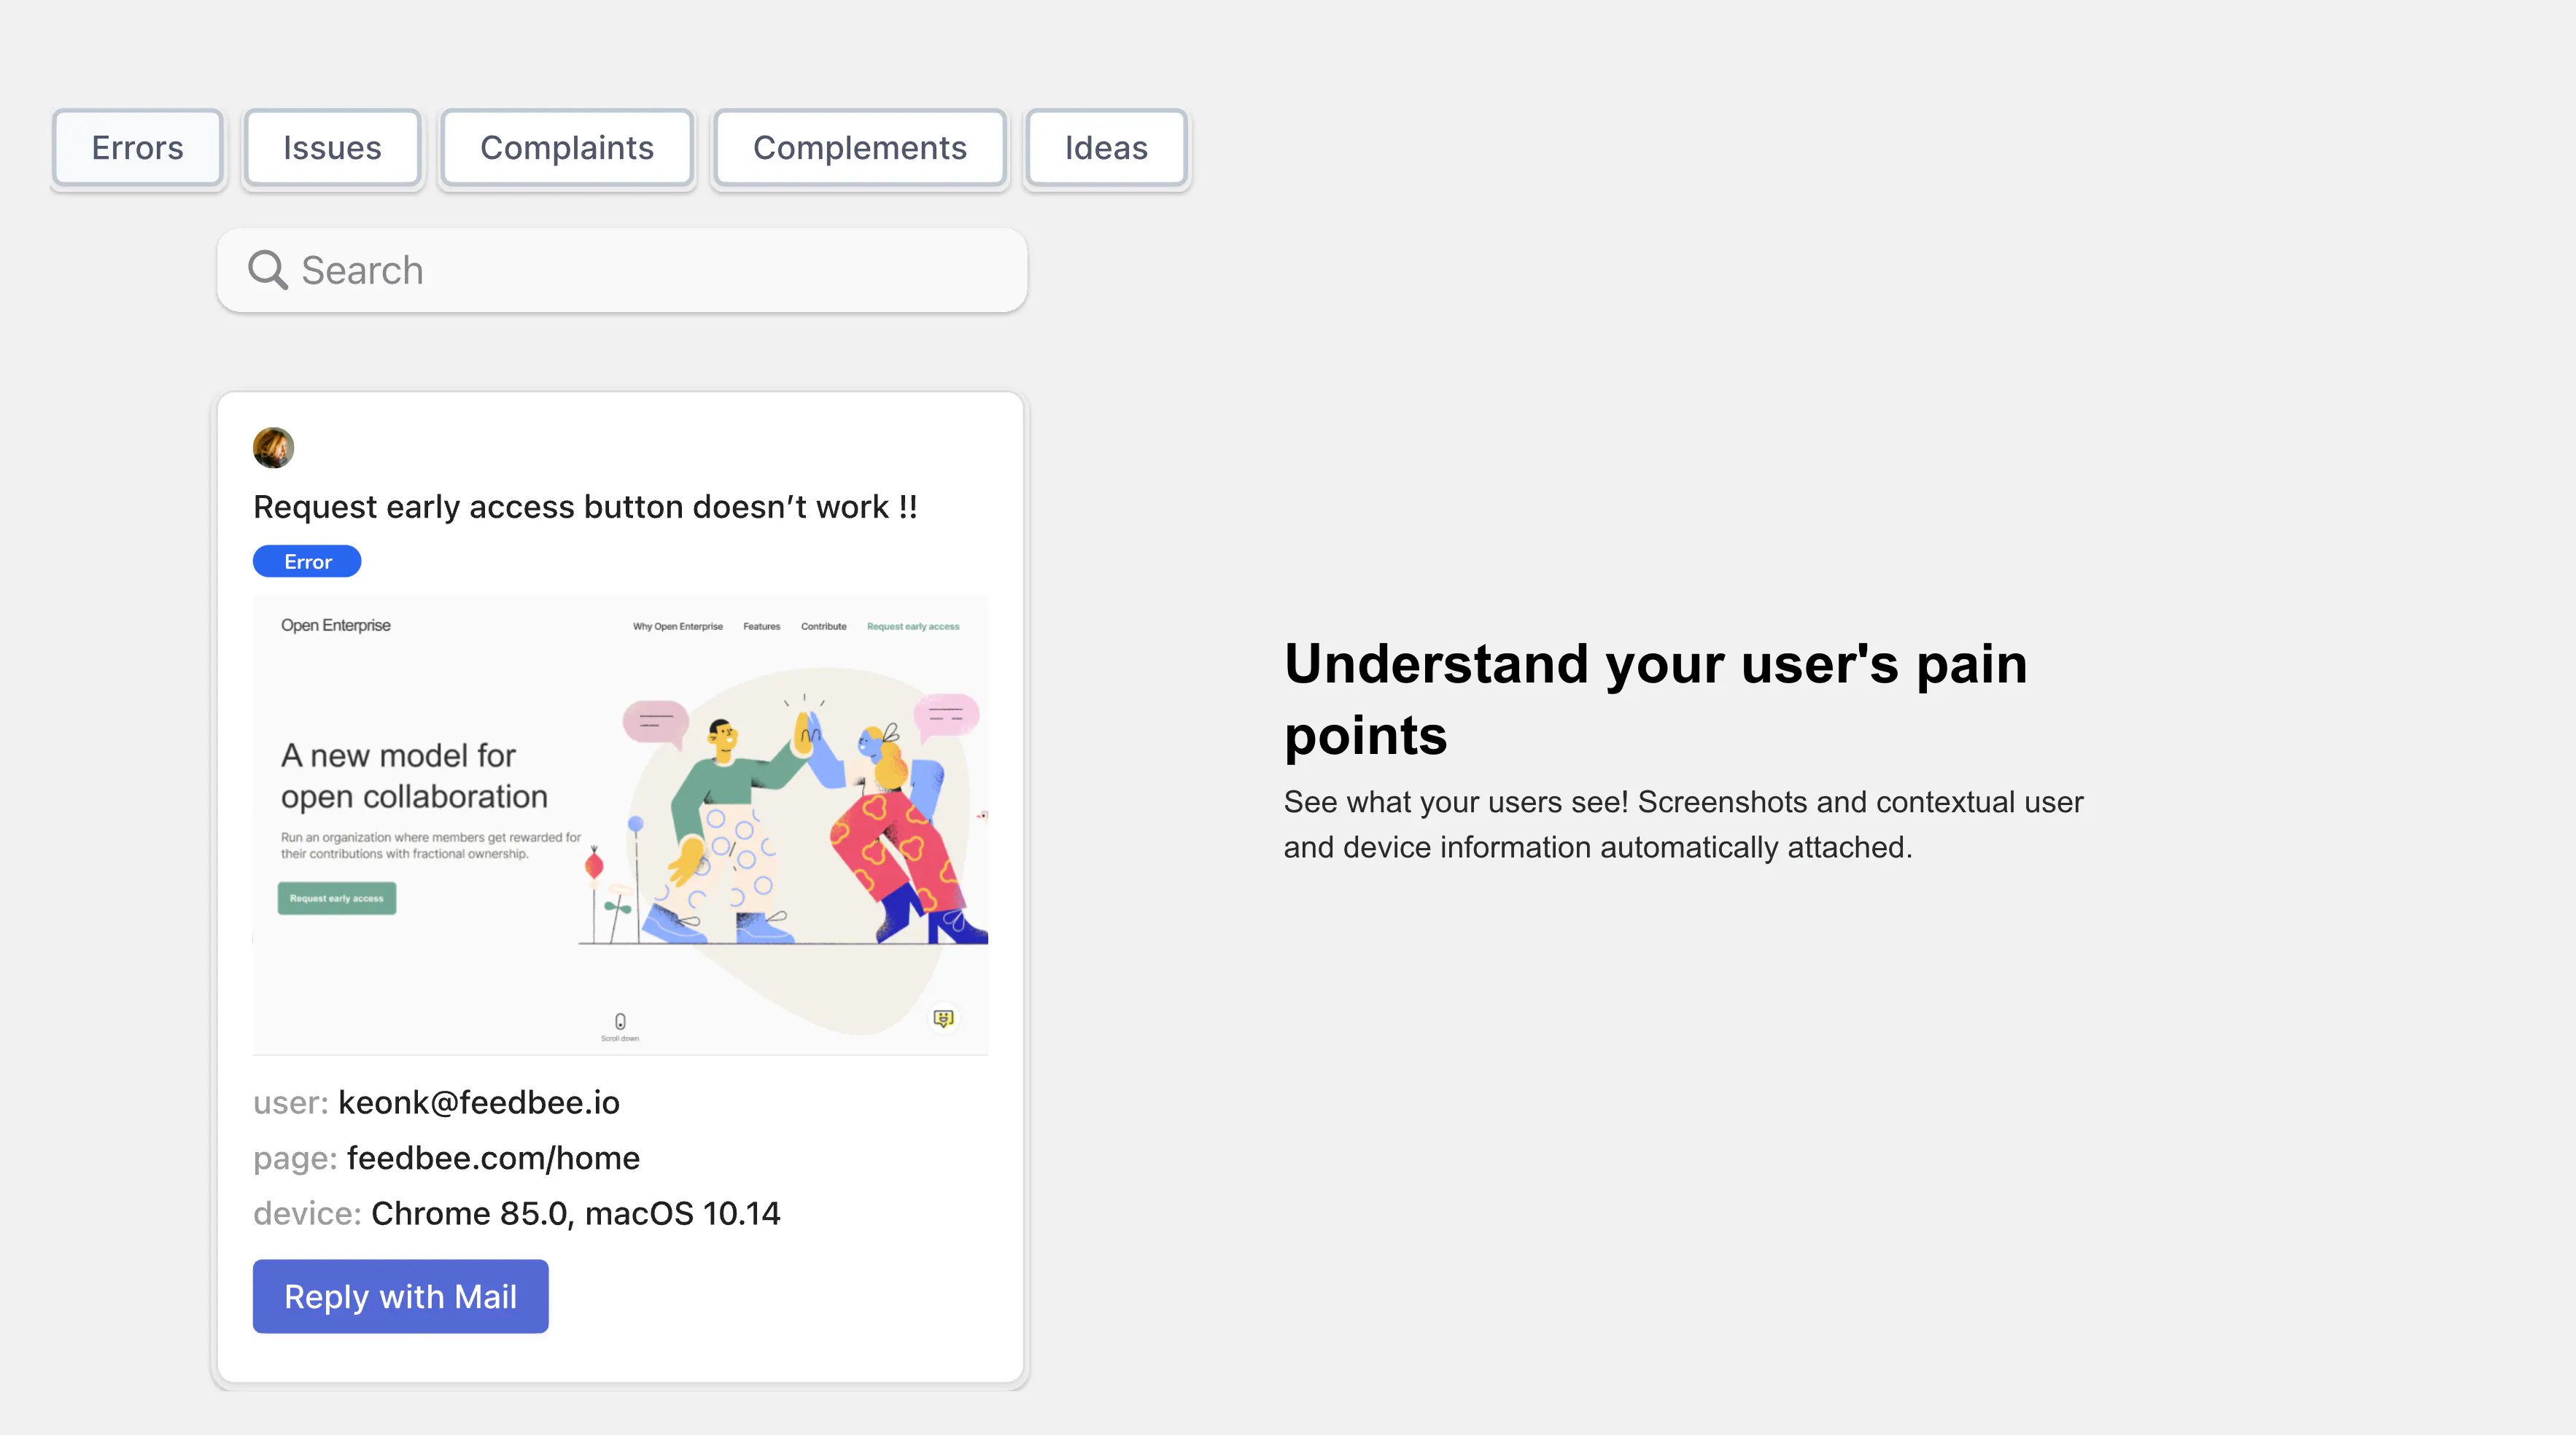
Task: Click the scroll-down mouse icon in the screenshot
Action: (620, 1021)
